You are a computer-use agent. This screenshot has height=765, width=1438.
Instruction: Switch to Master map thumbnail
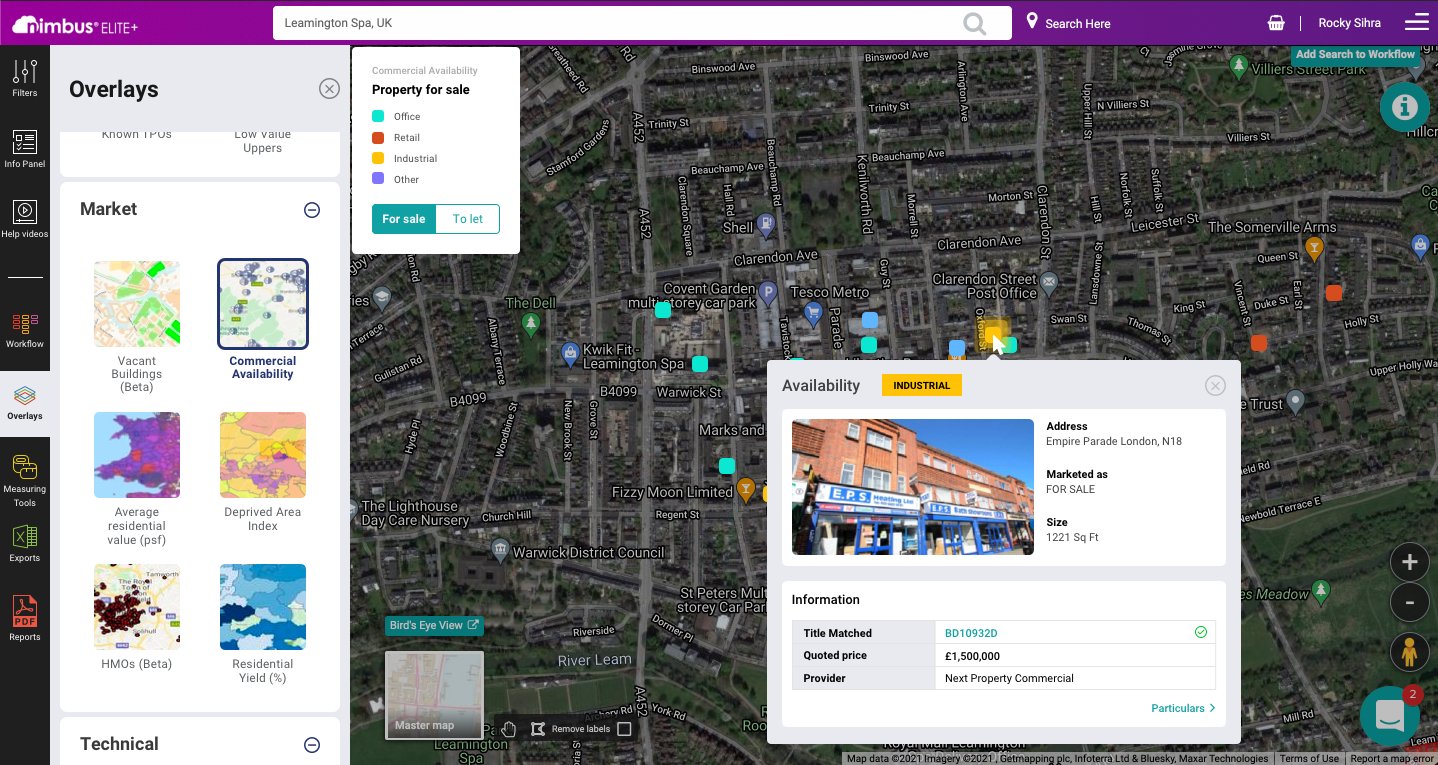[434, 695]
